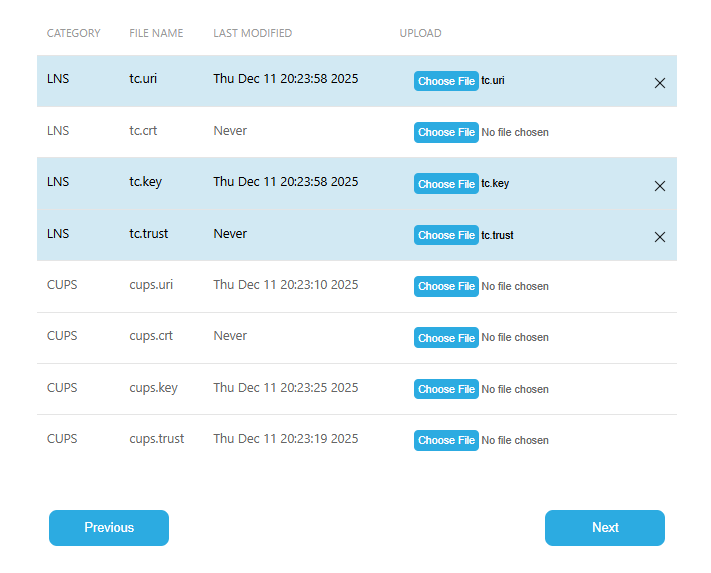Image resolution: width=711 pixels, height=573 pixels.
Task: Return with the Previous button
Action: pos(109,528)
